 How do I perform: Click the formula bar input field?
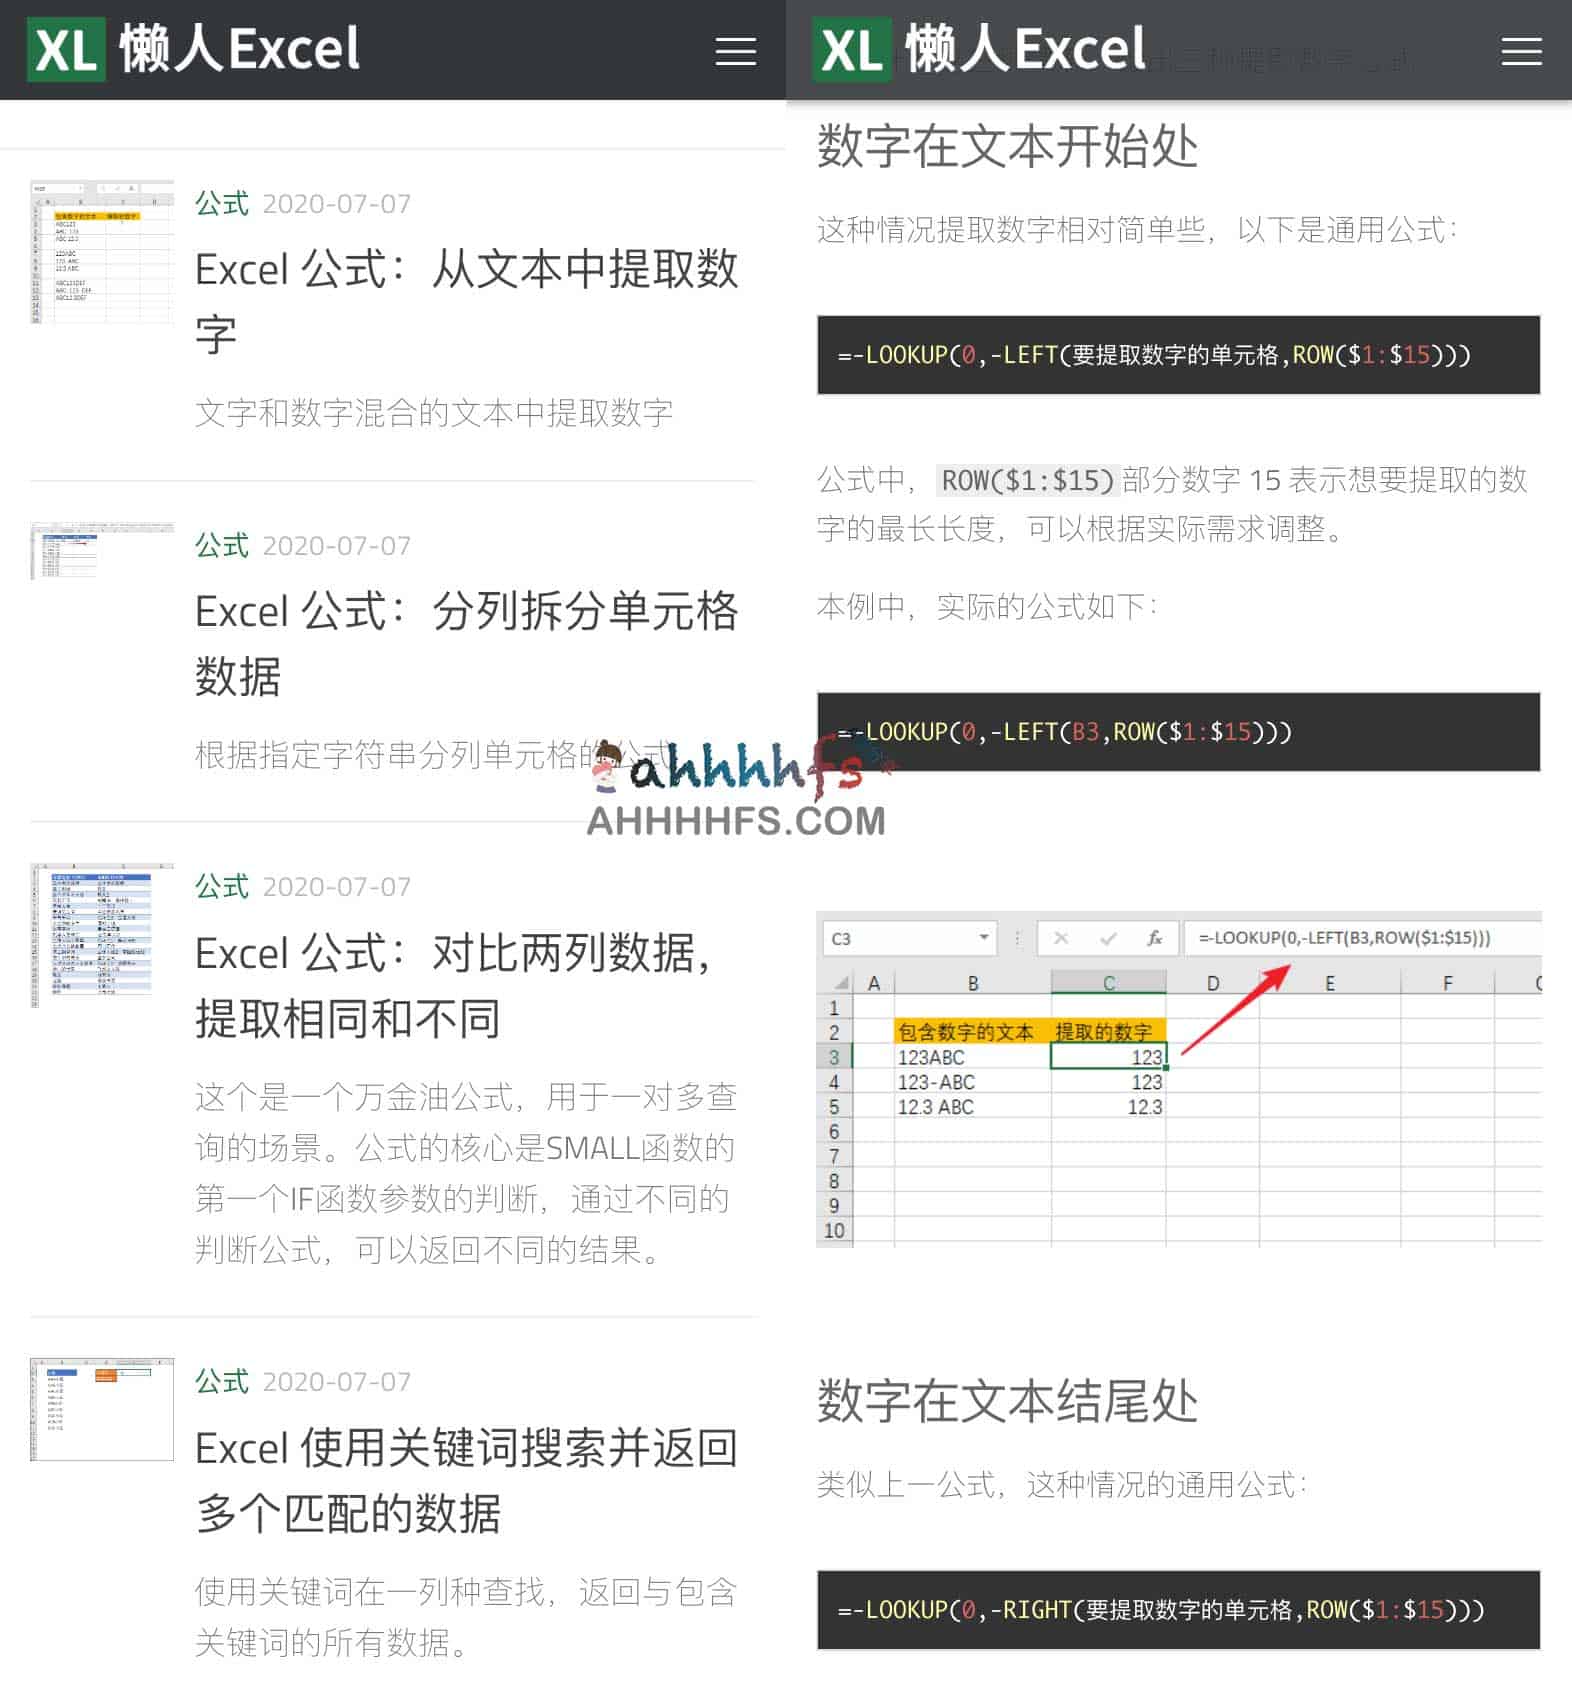coord(1360,938)
